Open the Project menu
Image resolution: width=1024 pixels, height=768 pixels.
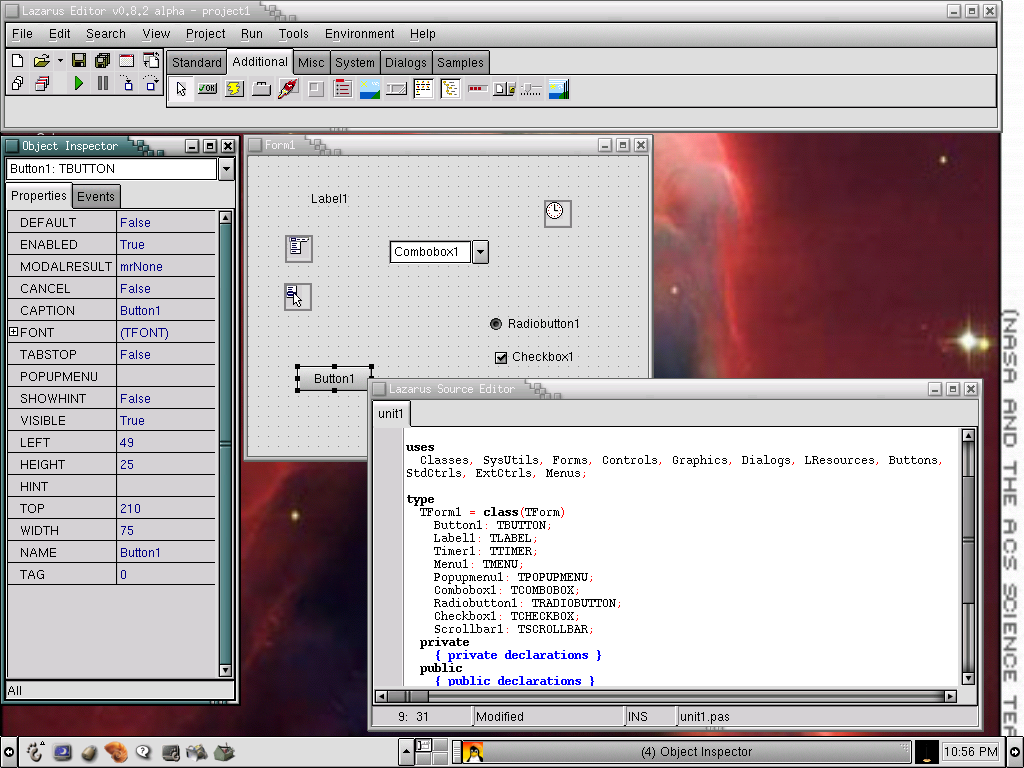(x=205, y=34)
